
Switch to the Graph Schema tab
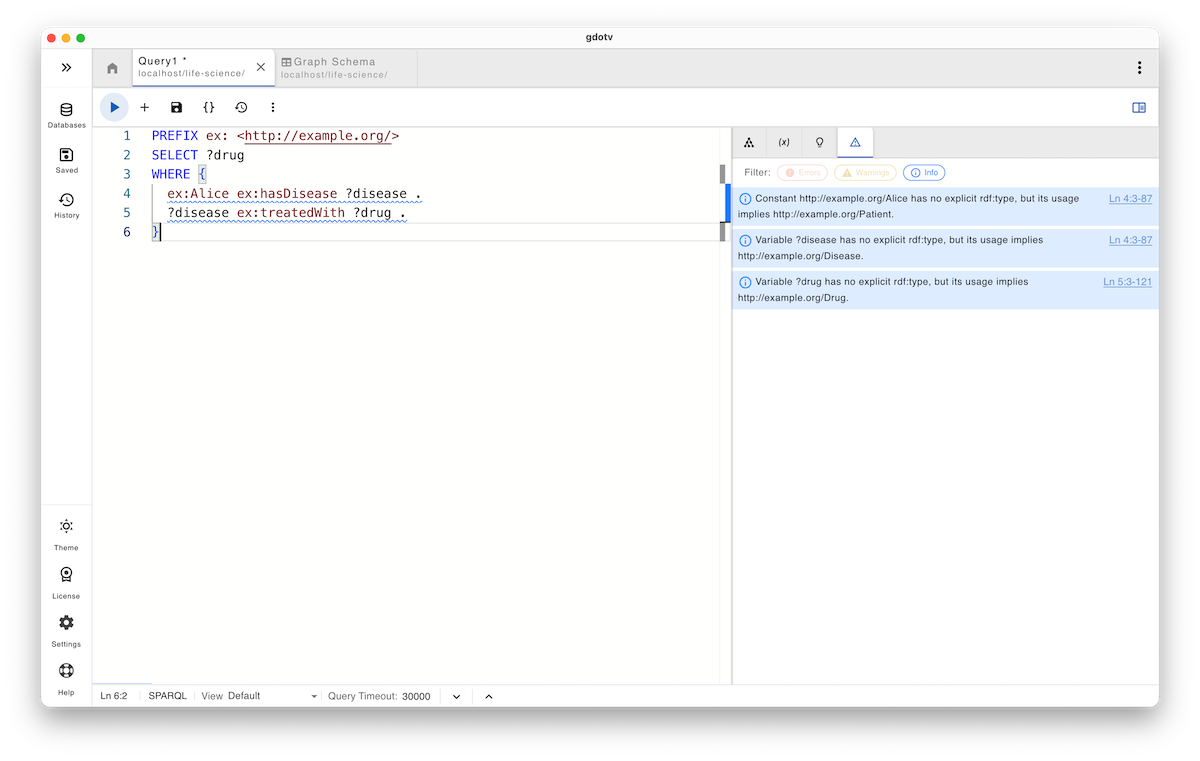pyautogui.click(x=330, y=67)
